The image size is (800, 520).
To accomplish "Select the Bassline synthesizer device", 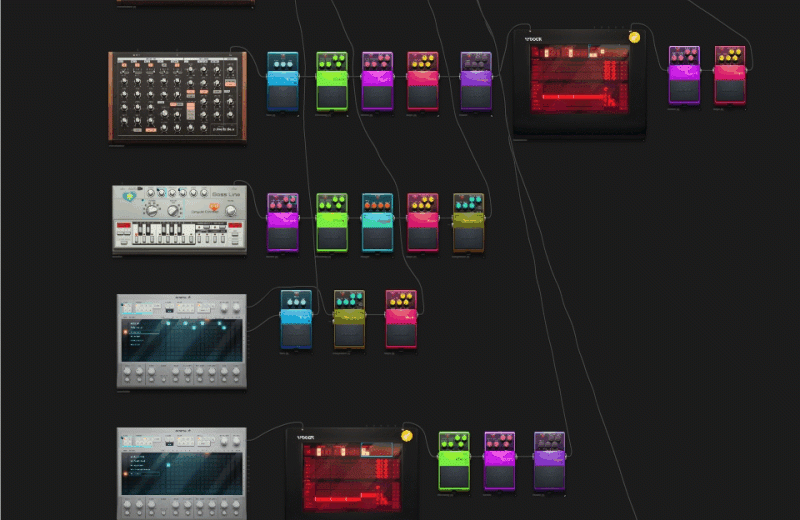I will (179, 219).
